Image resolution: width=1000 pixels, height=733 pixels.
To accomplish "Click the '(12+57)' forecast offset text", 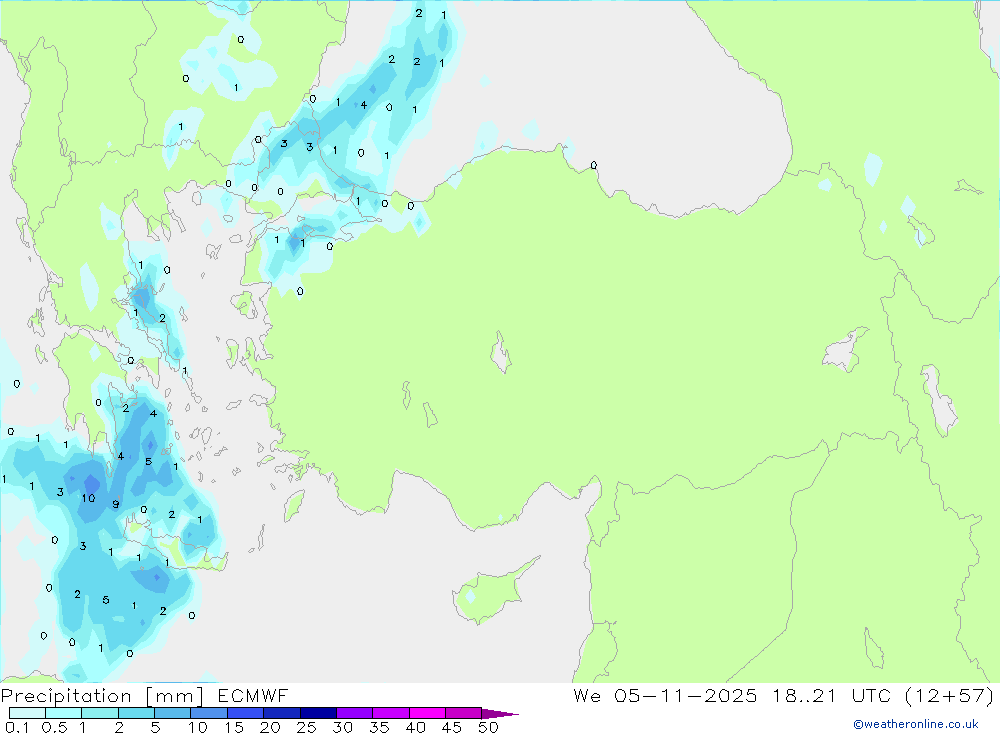I will [x=949, y=696].
